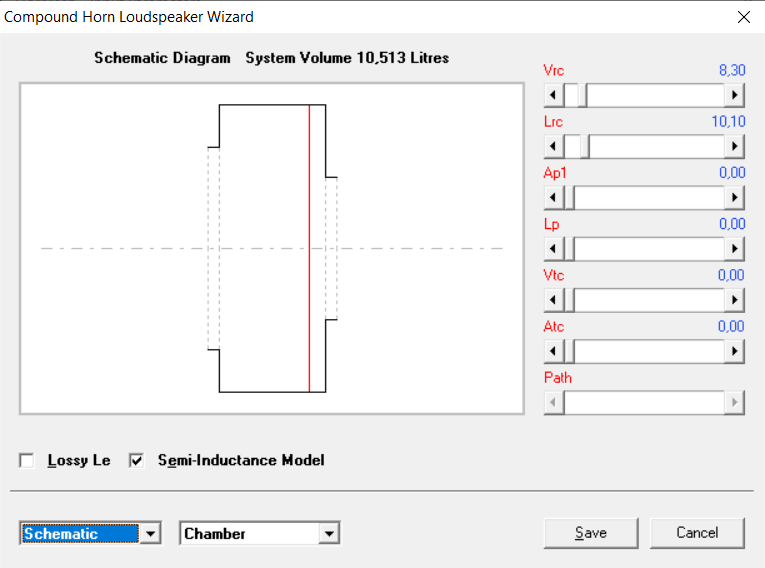This screenshot has width=765, height=568.
Task: Decrease Ap1 with its left arrow
Action: (554, 197)
